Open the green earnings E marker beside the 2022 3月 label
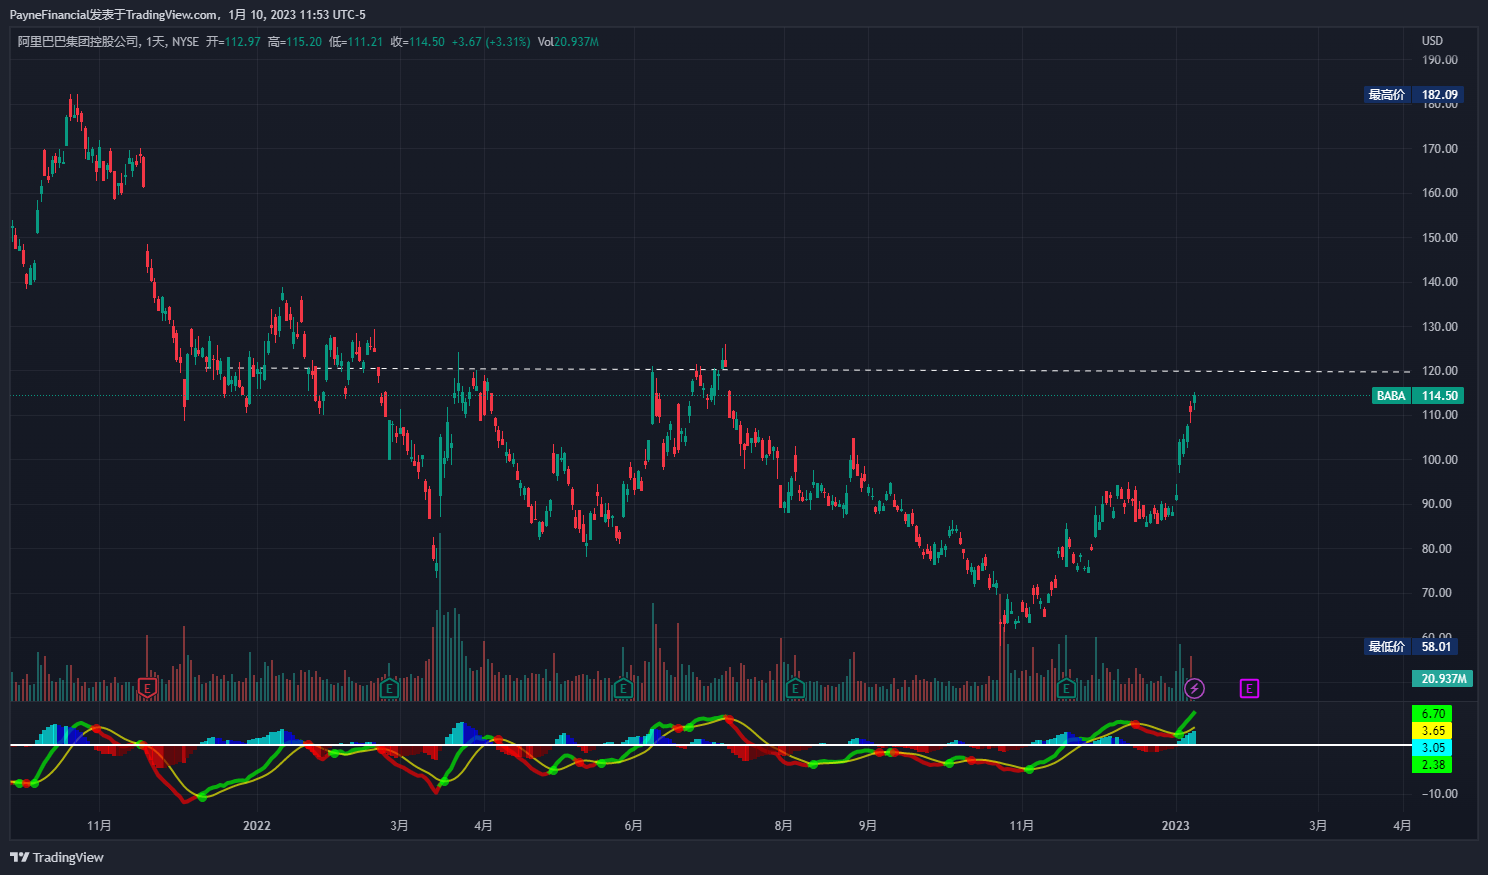The width and height of the screenshot is (1488, 875). click(x=390, y=688)
